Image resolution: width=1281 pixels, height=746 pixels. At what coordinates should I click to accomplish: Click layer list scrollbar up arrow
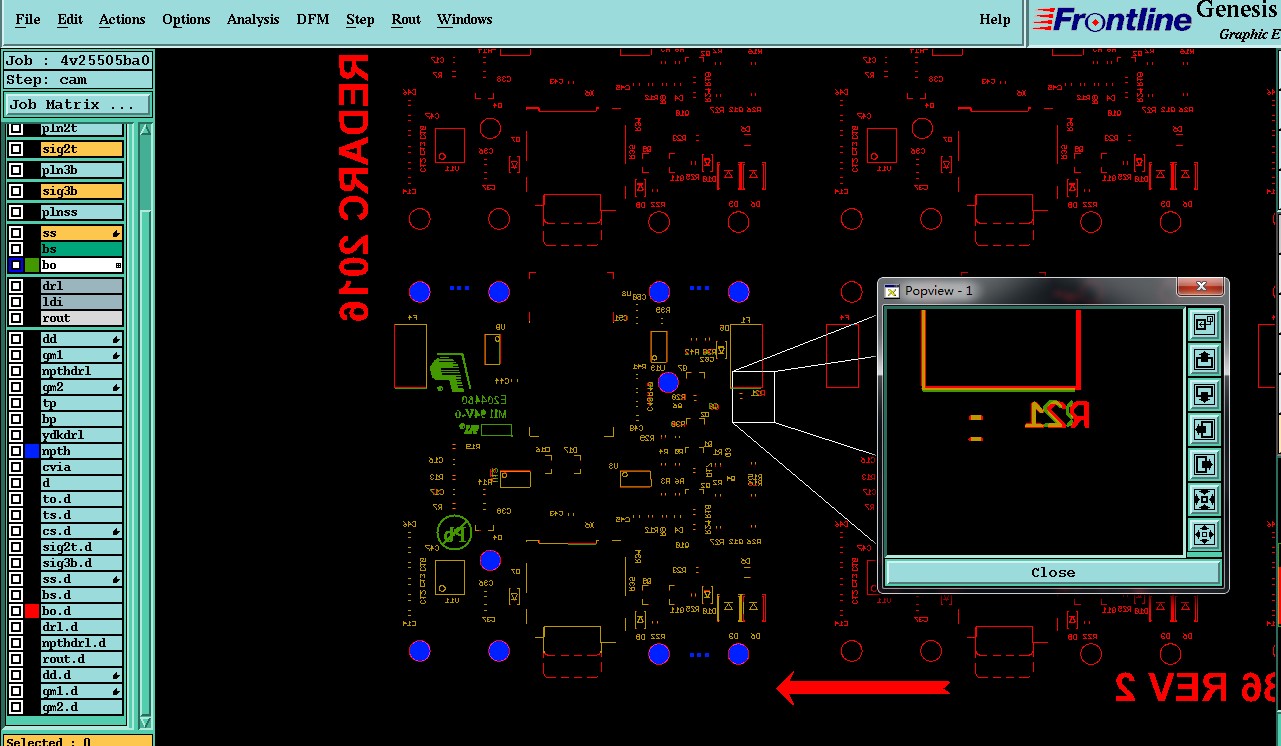(x=145, y=130)
